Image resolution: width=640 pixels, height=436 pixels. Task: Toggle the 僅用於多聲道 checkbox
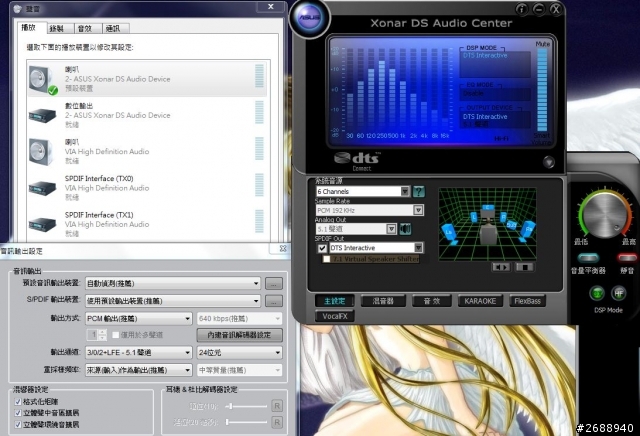click(116, 335)
